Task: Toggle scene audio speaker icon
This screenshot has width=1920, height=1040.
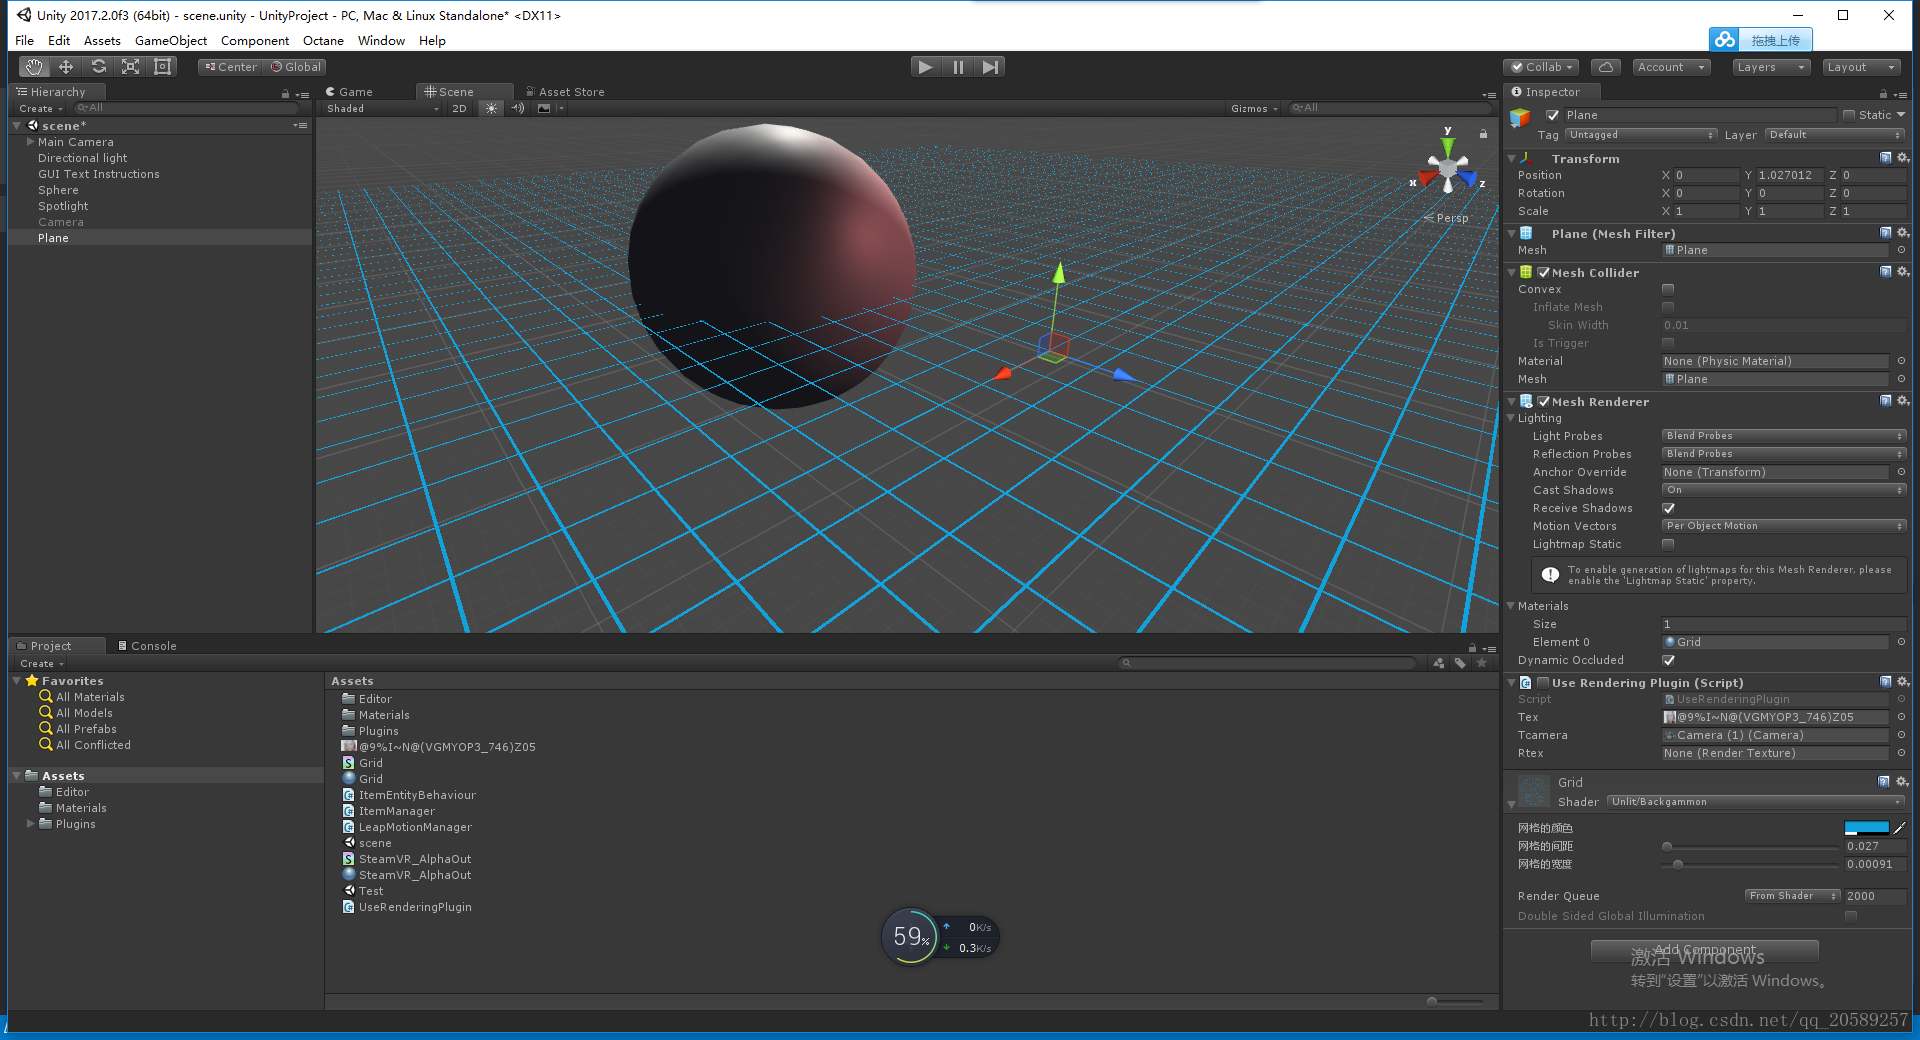Action: pos(517,108)
